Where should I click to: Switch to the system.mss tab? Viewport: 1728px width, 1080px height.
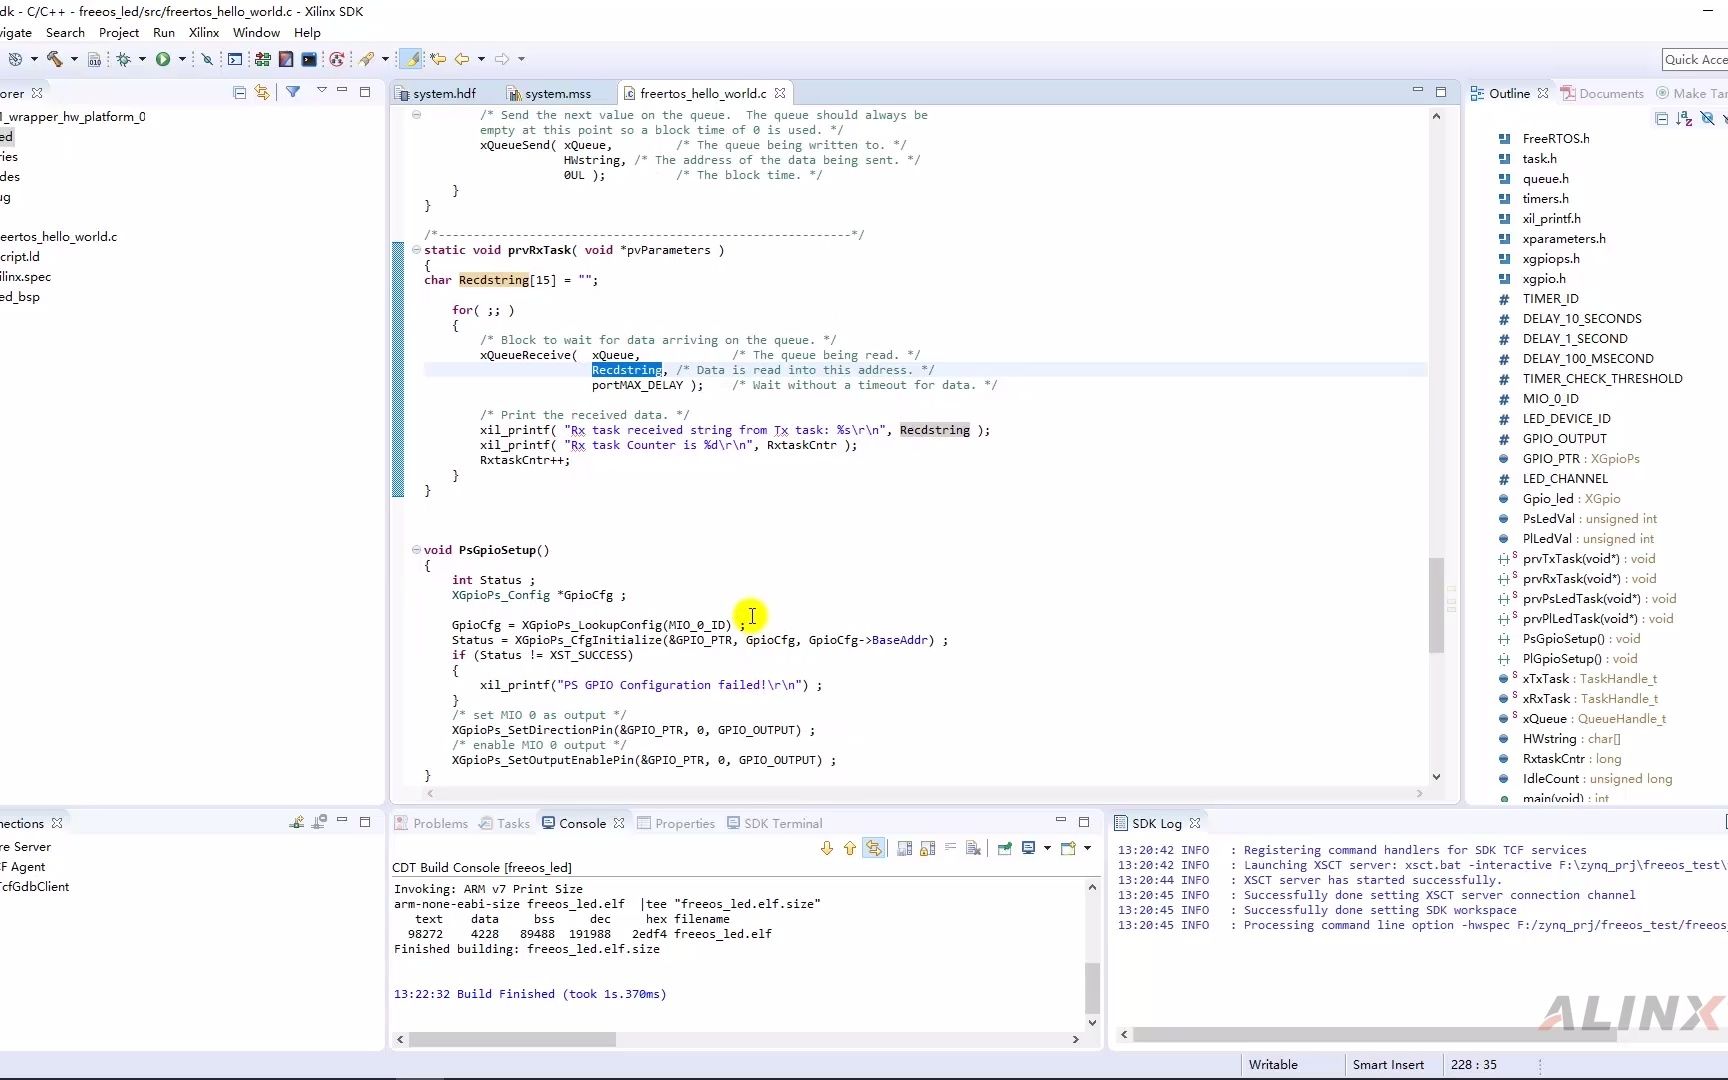[x=555, y=93]
